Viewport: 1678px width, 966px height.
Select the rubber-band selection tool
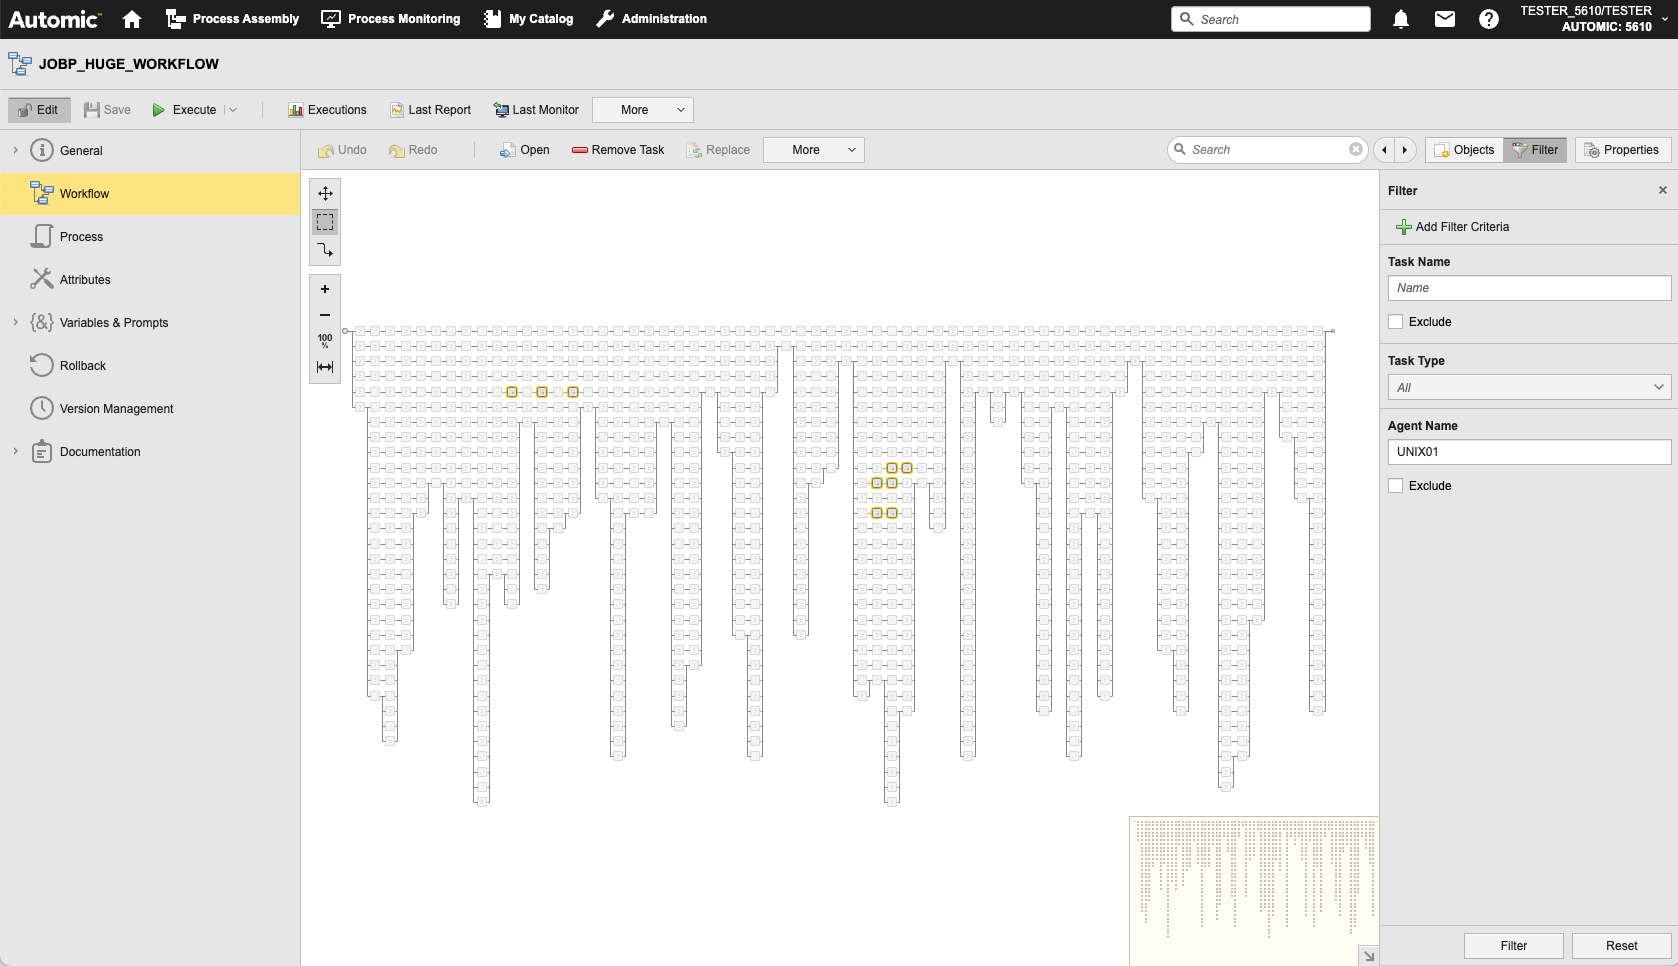324,222
